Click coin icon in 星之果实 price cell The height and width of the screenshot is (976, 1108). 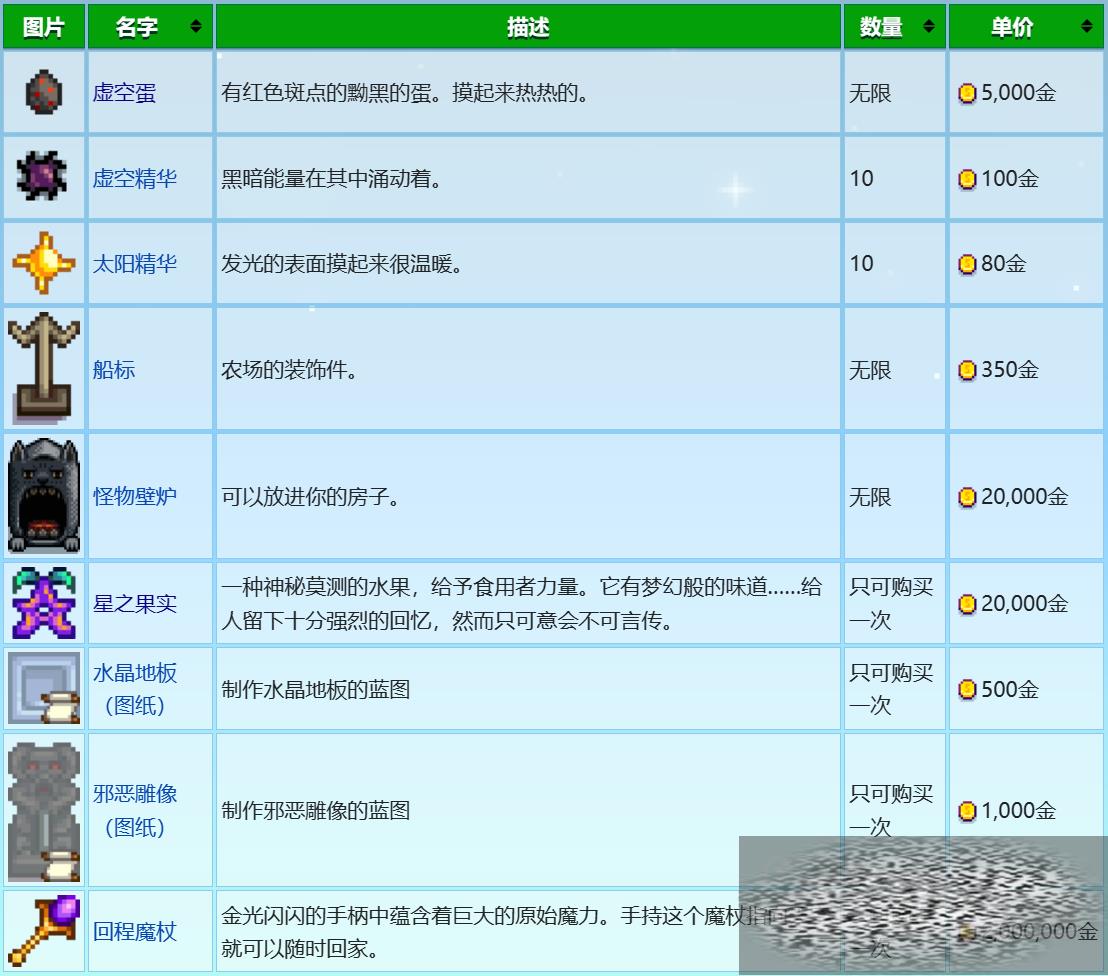967,604
